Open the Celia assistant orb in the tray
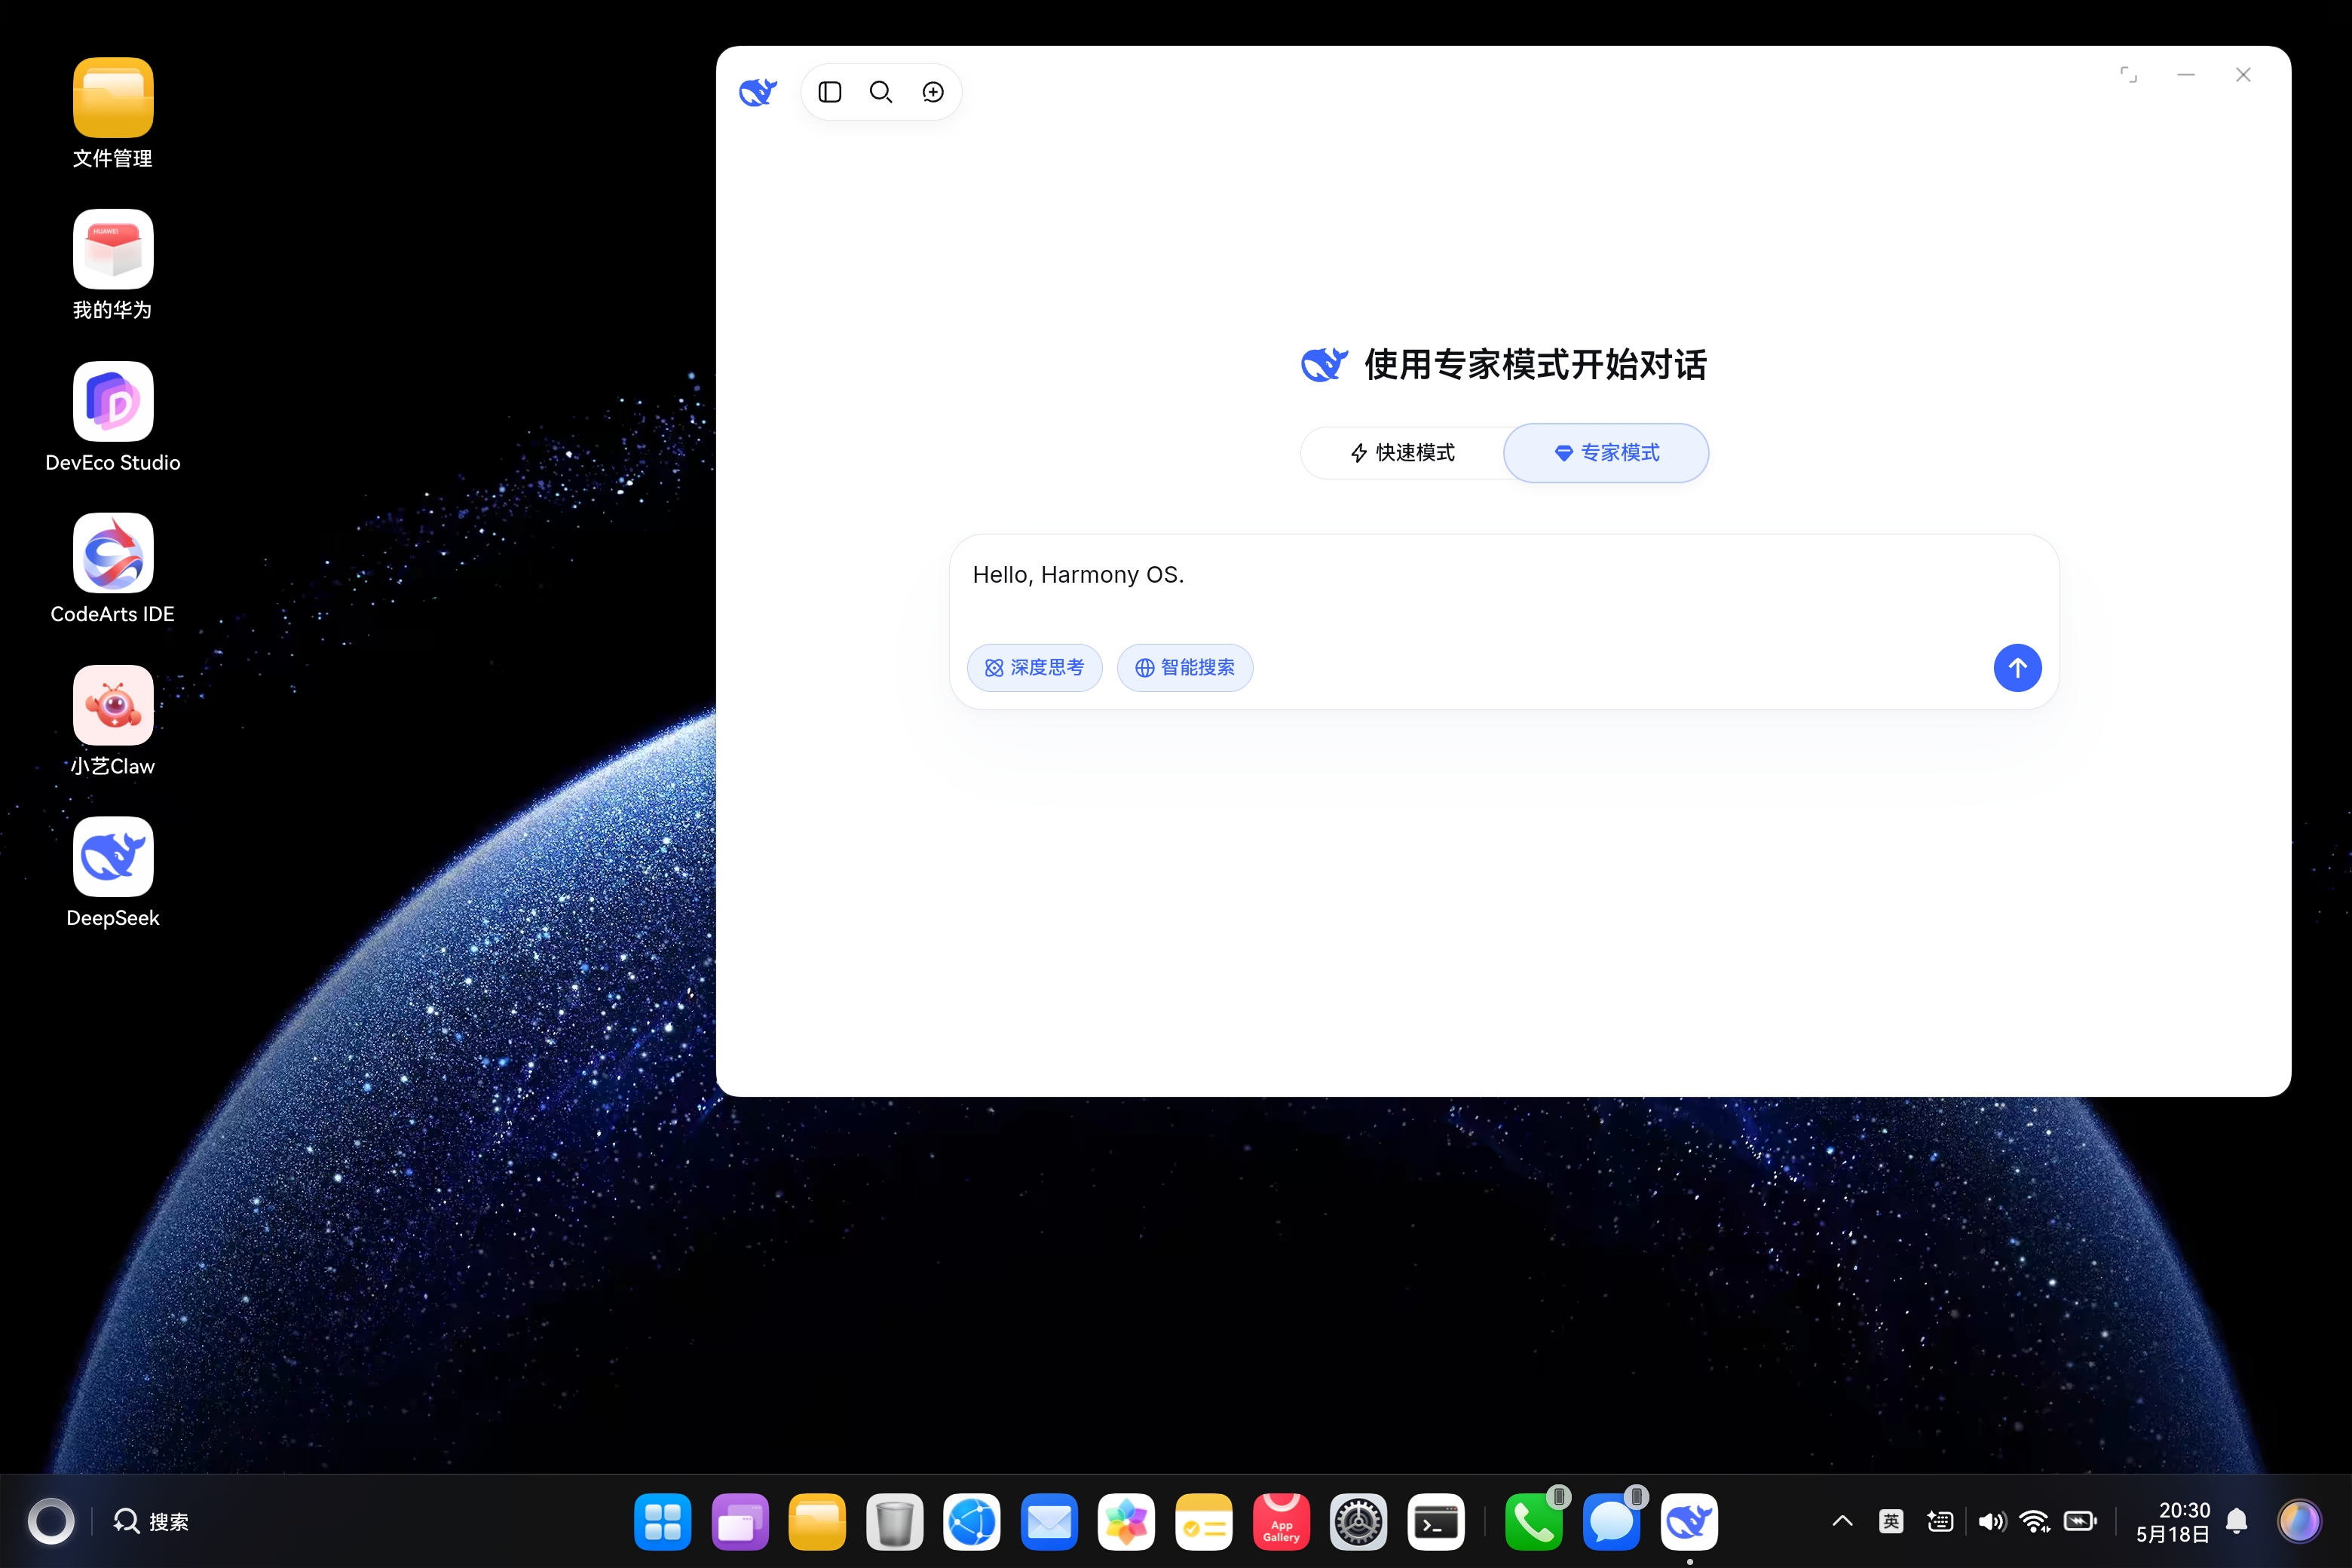The image size is (2352, 1568). pos(2298,1522)
